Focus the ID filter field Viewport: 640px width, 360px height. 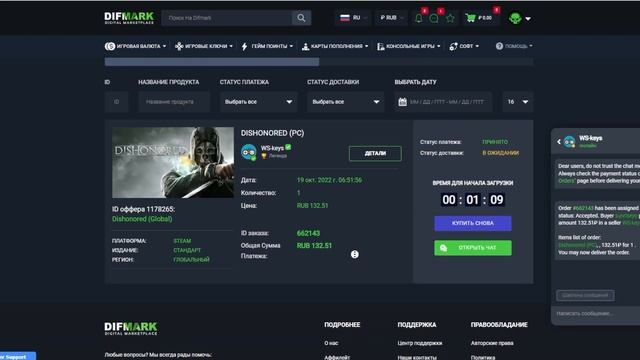point(117,102)
